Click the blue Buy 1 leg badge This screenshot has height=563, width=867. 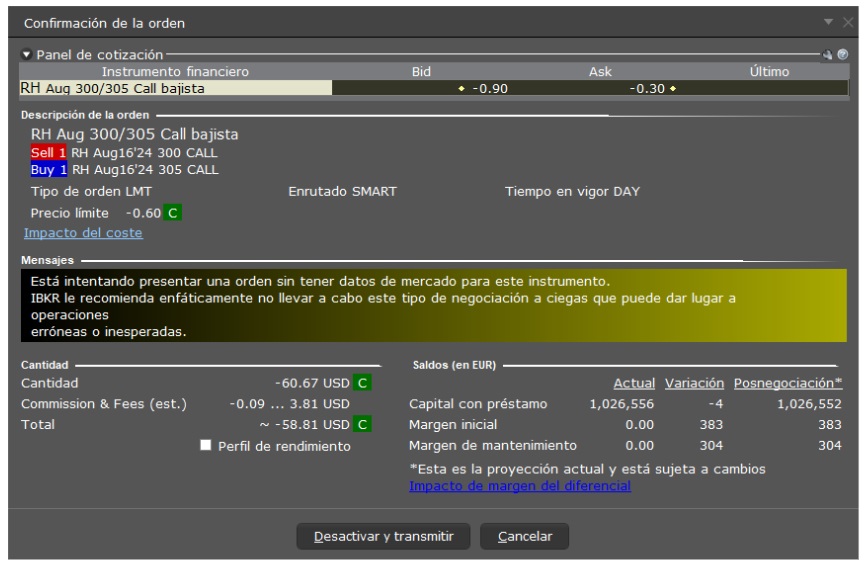(49, 169)
